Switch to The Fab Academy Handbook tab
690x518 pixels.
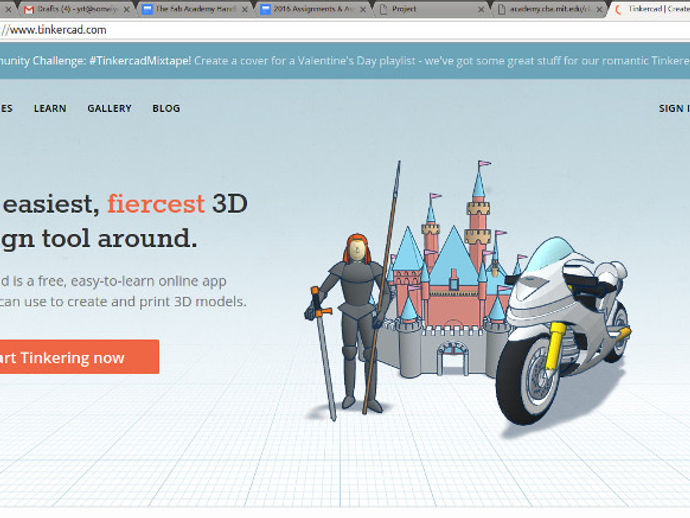click(x=196, y=9)
